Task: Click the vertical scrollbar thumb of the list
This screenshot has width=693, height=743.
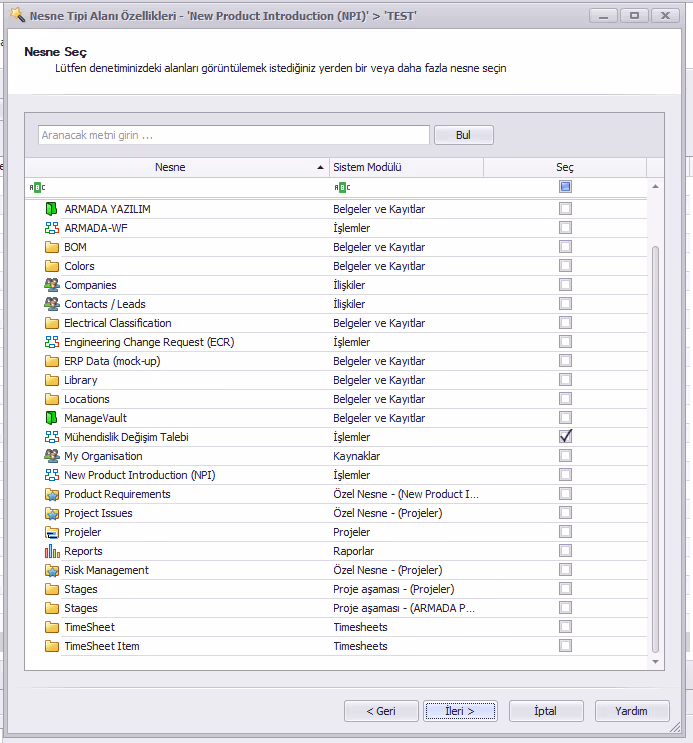Action: pos(655,449)
